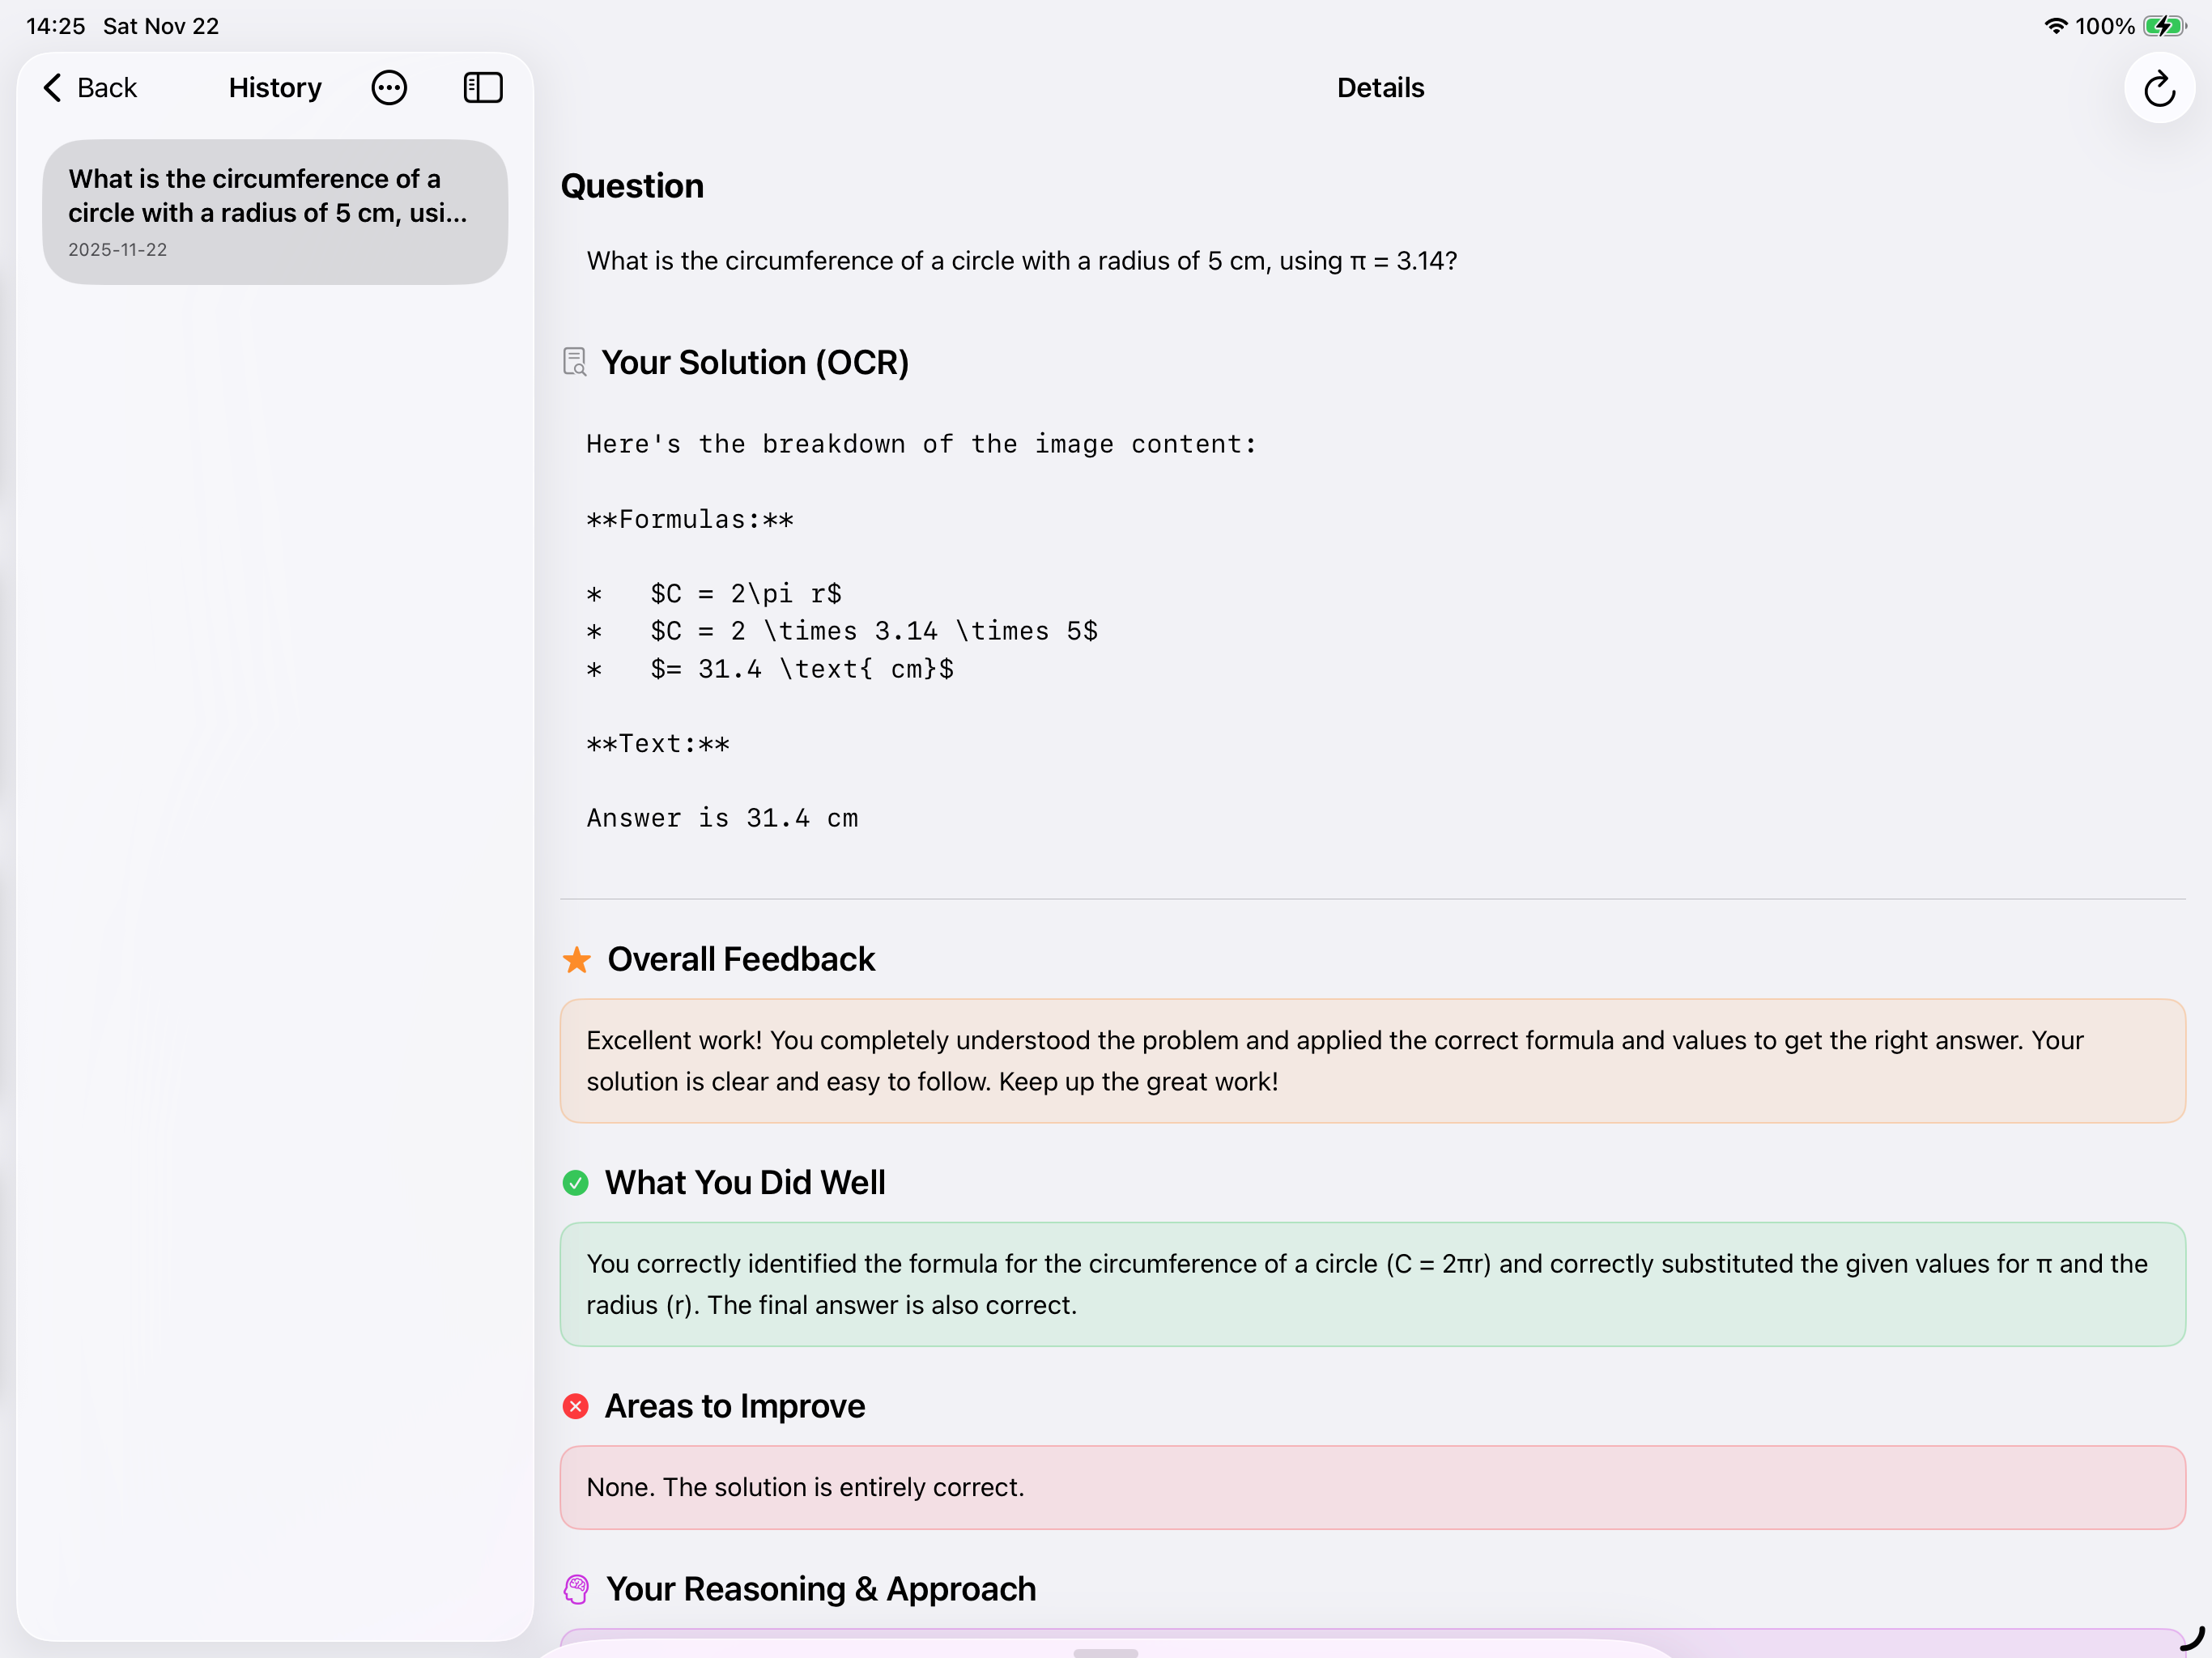Tap the Wi-Fi status icon
This screenshot has width=2212, height=1658.
(x=2055, y=26)
